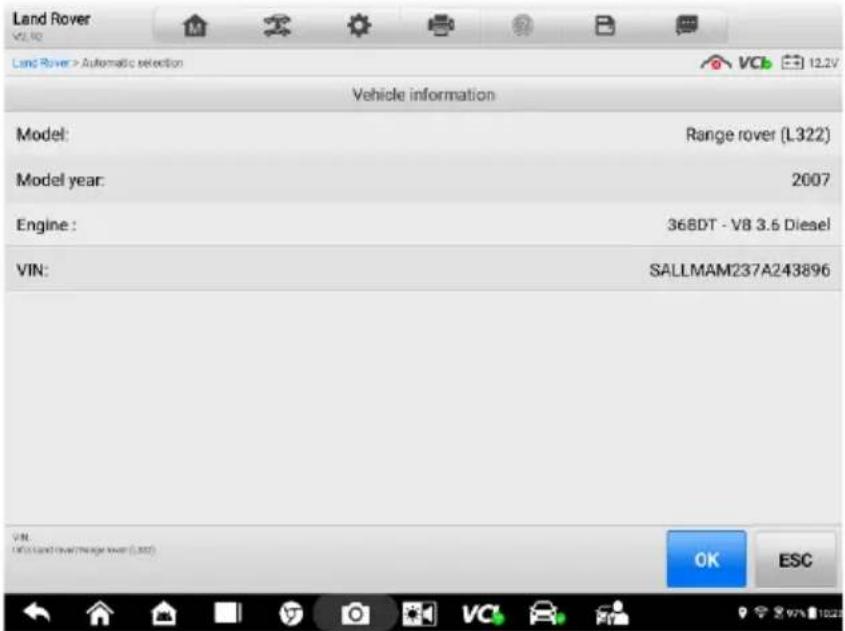
Task: Launch Chrome browser from navigation bar
Action: 291,613
